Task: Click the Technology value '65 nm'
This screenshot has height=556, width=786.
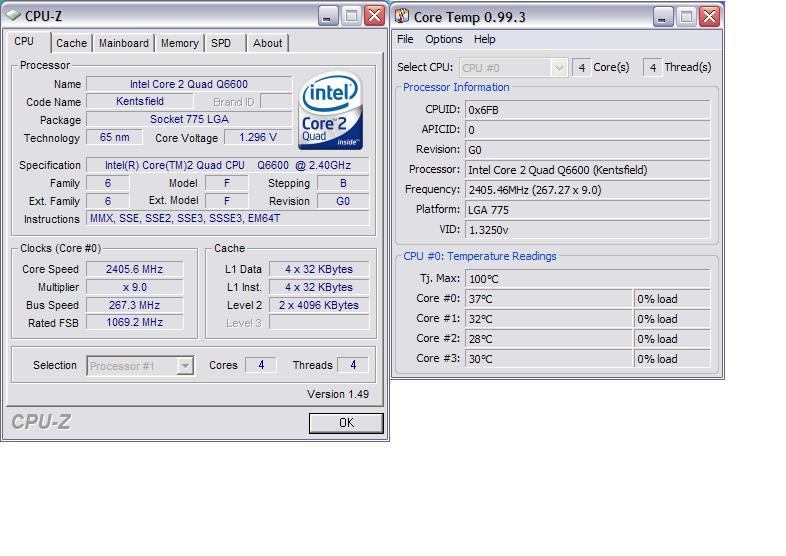Action: pyautogui.click(x=114, y=137)
